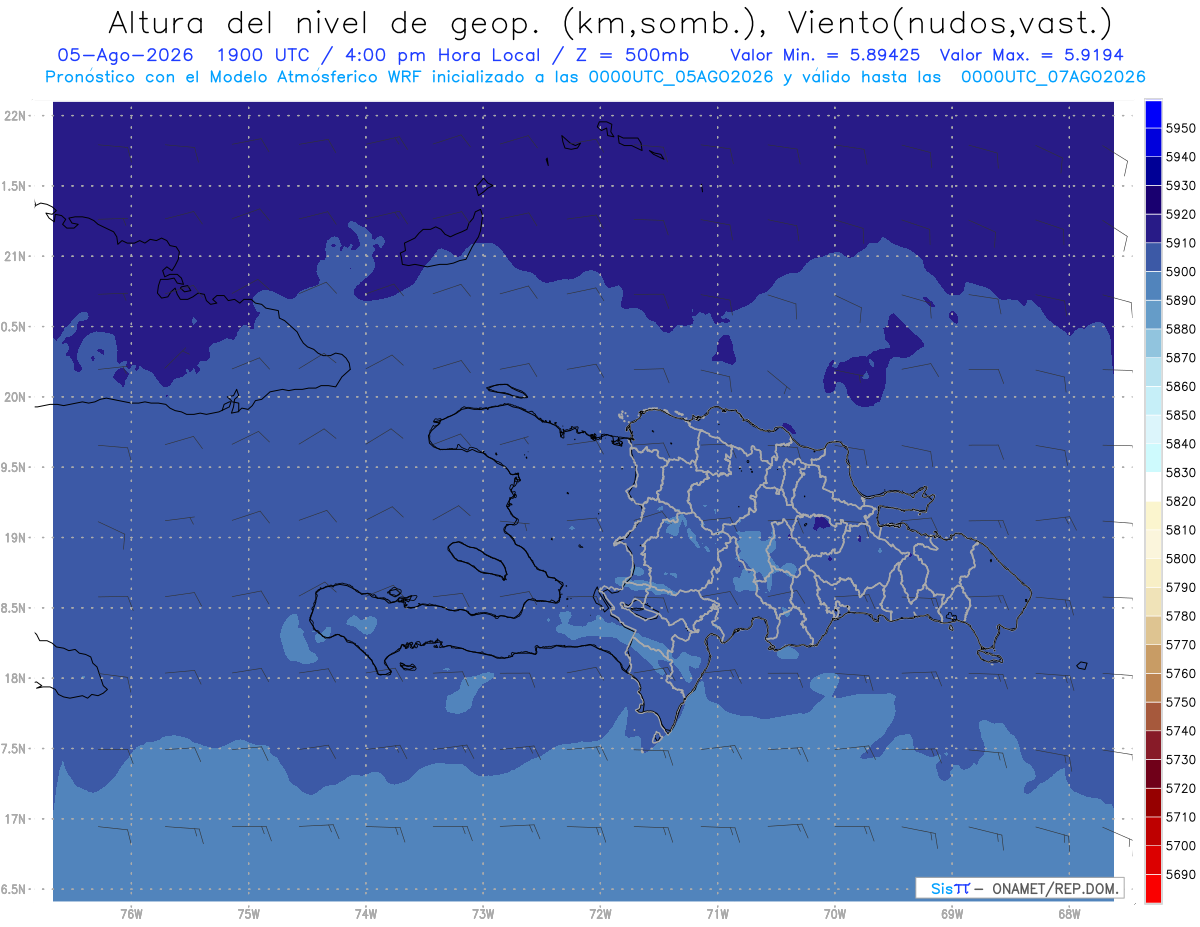Click the "5900" legend value
1200x927 pixels.
tap(1180, 272)
